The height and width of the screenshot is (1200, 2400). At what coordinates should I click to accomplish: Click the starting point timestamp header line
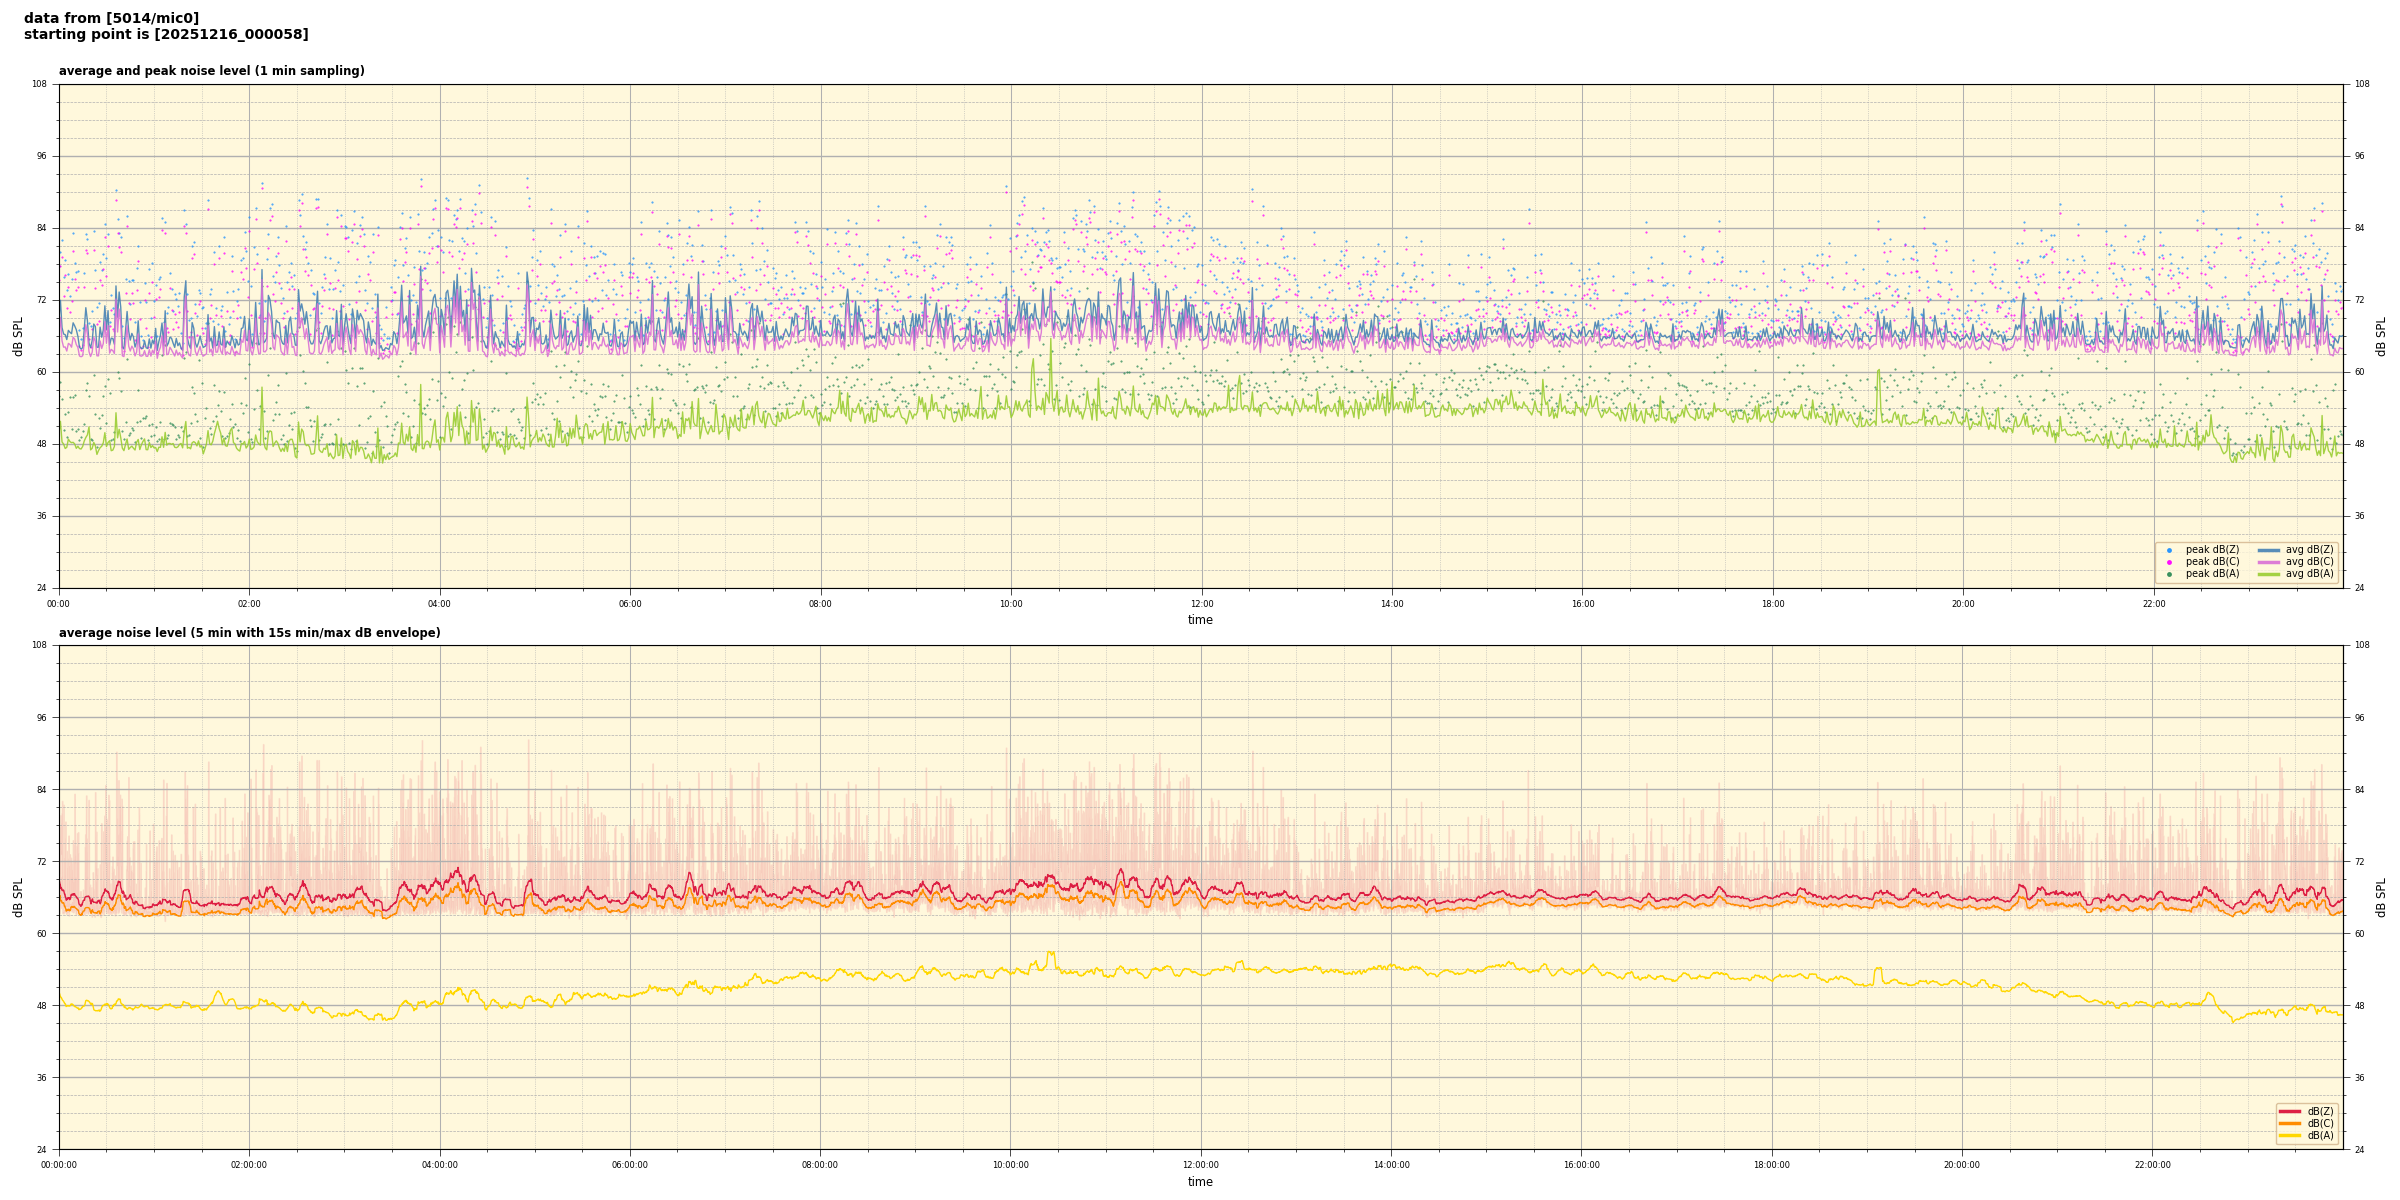[166, 35]
